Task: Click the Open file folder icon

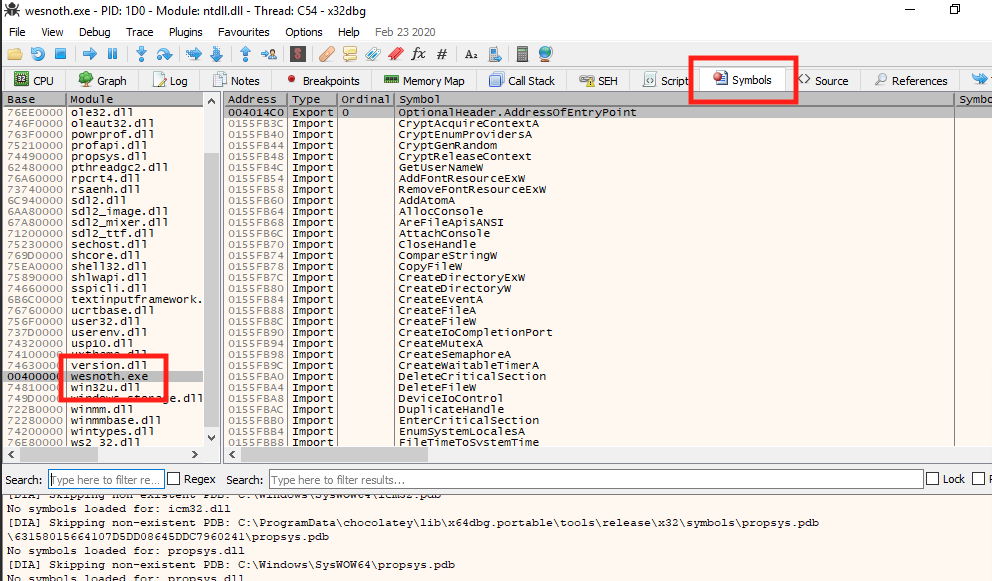Action: pyautogui.click(x=15, y=54)
